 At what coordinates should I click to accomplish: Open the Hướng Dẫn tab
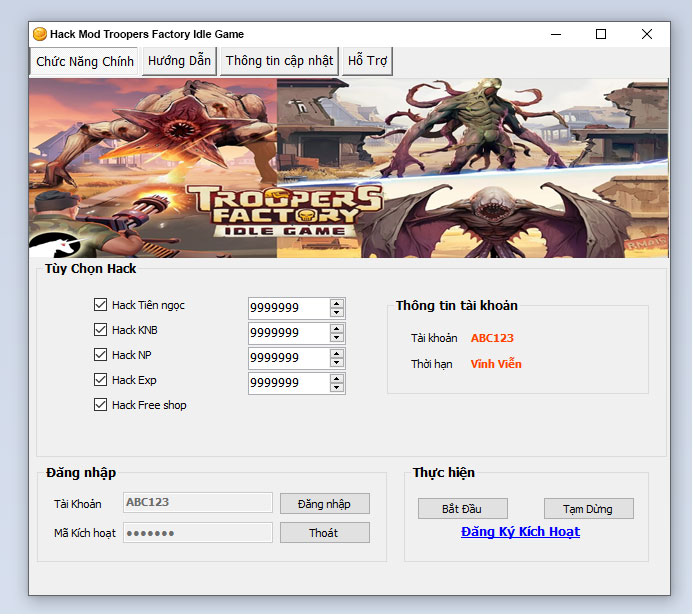(179, 61)
